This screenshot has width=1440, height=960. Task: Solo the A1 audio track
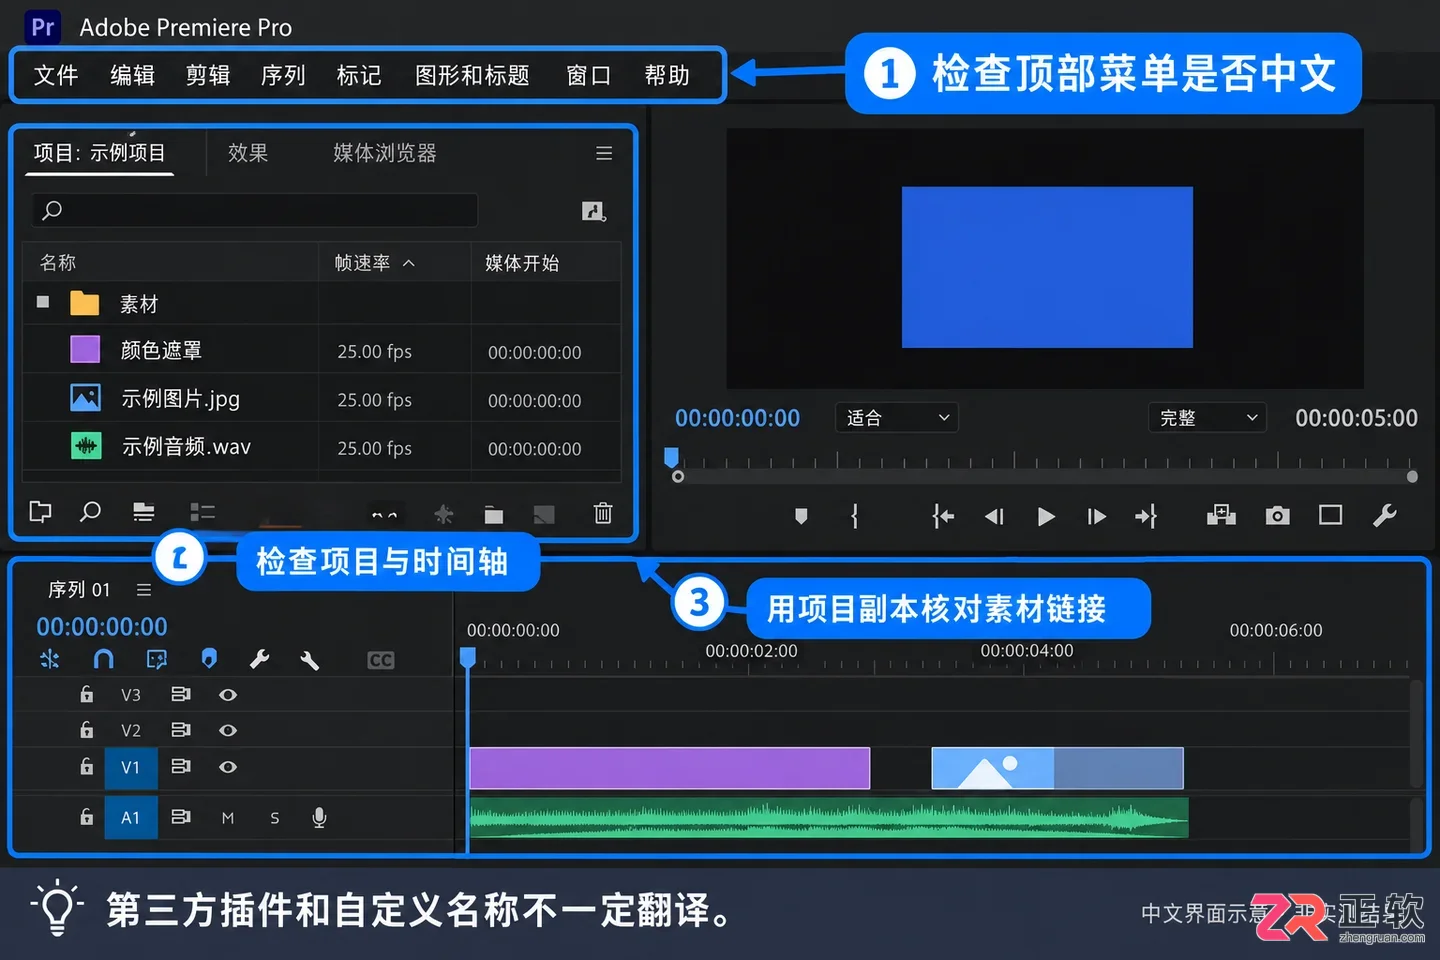point(275,818)
